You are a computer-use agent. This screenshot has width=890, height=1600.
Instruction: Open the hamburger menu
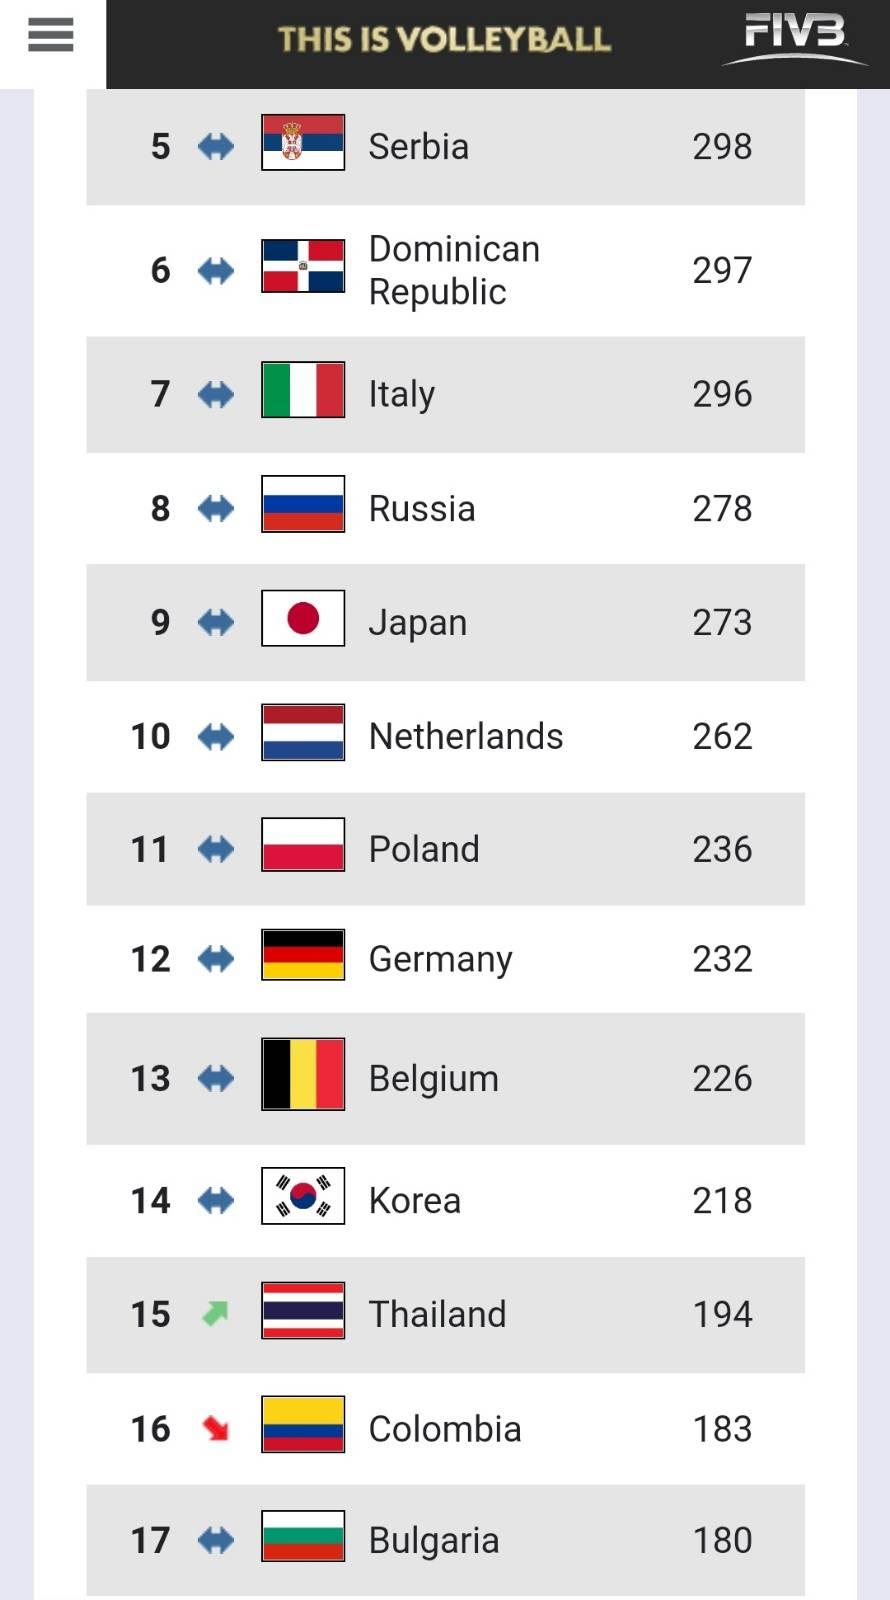(50, 35)
